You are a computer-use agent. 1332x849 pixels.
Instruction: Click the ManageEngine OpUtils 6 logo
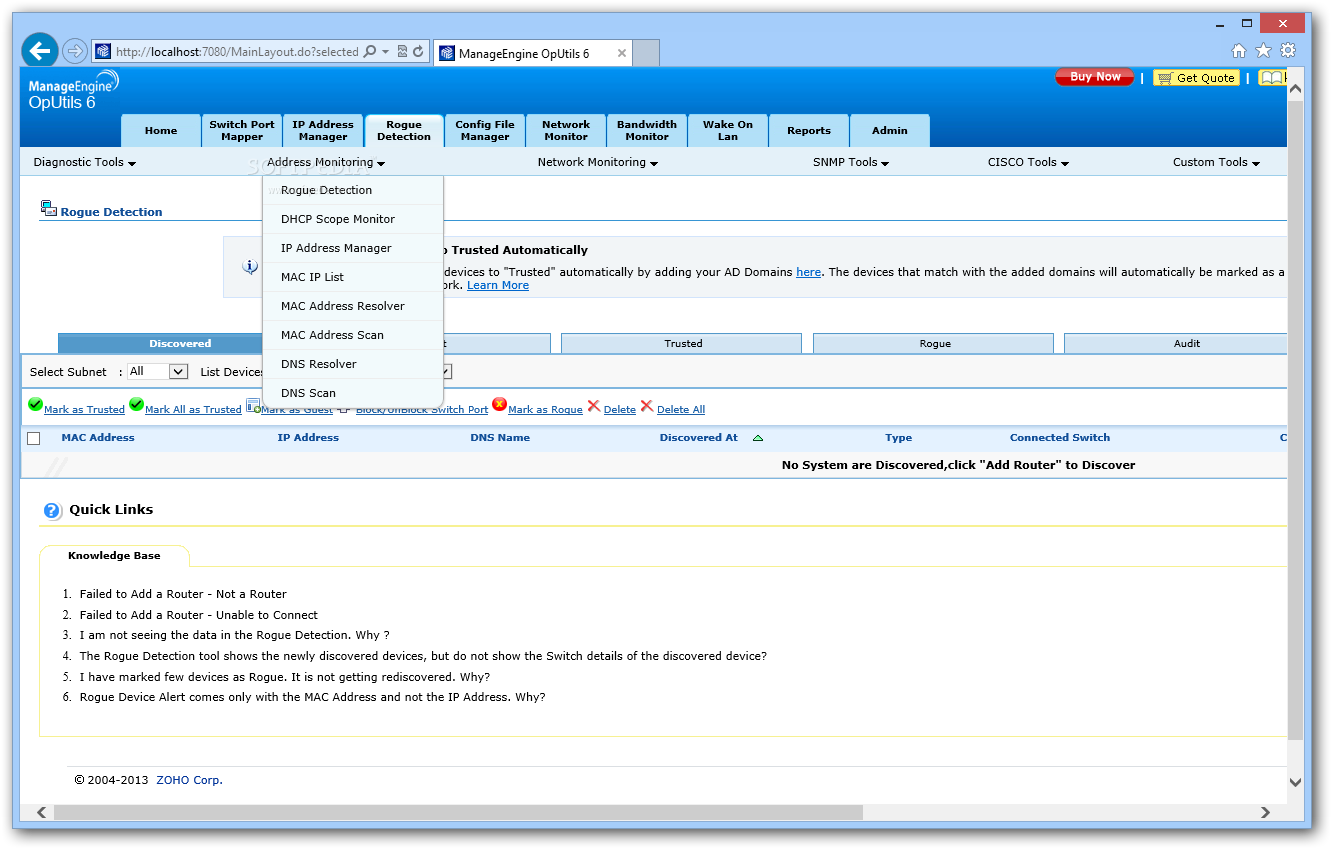(74, 90)
